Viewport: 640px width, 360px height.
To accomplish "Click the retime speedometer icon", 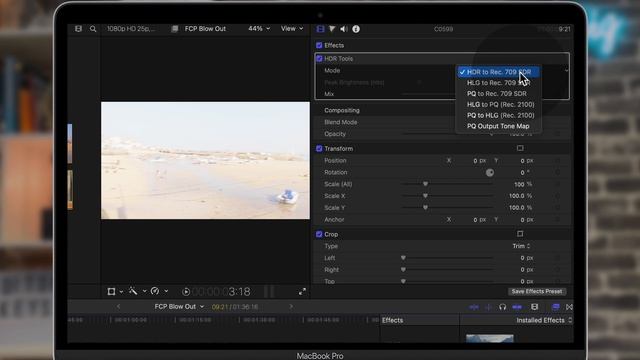I will pyautogui.click(x=155, y=291).
